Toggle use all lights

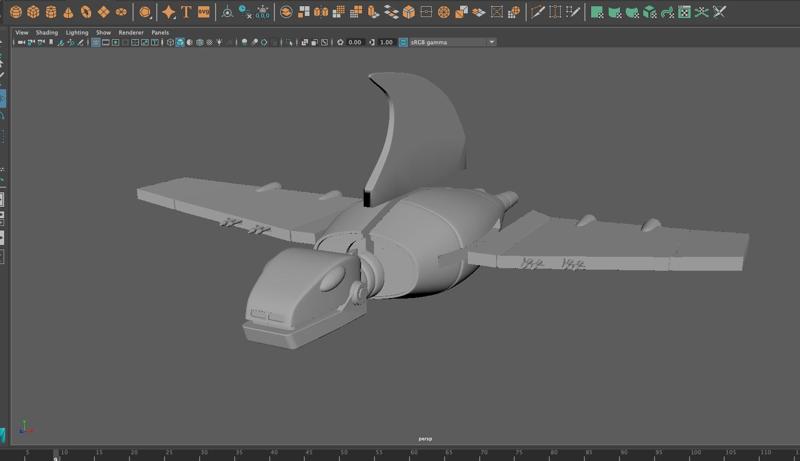tap(219, 42)
